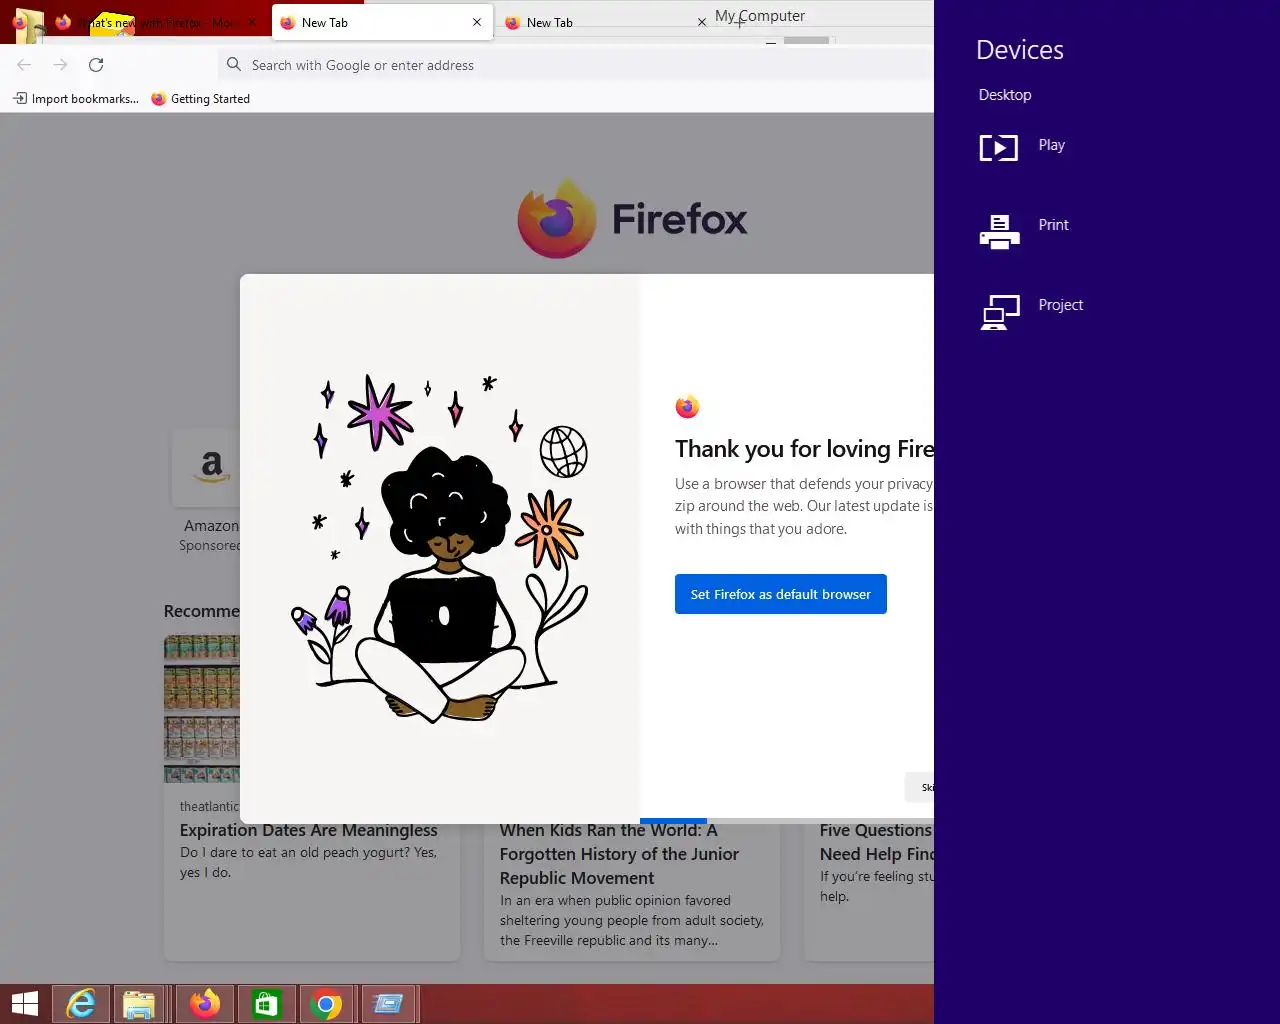This screenshot has height=1024, width=1280.
Task: Click the canned goods article thumbnail
Action: 202,709
